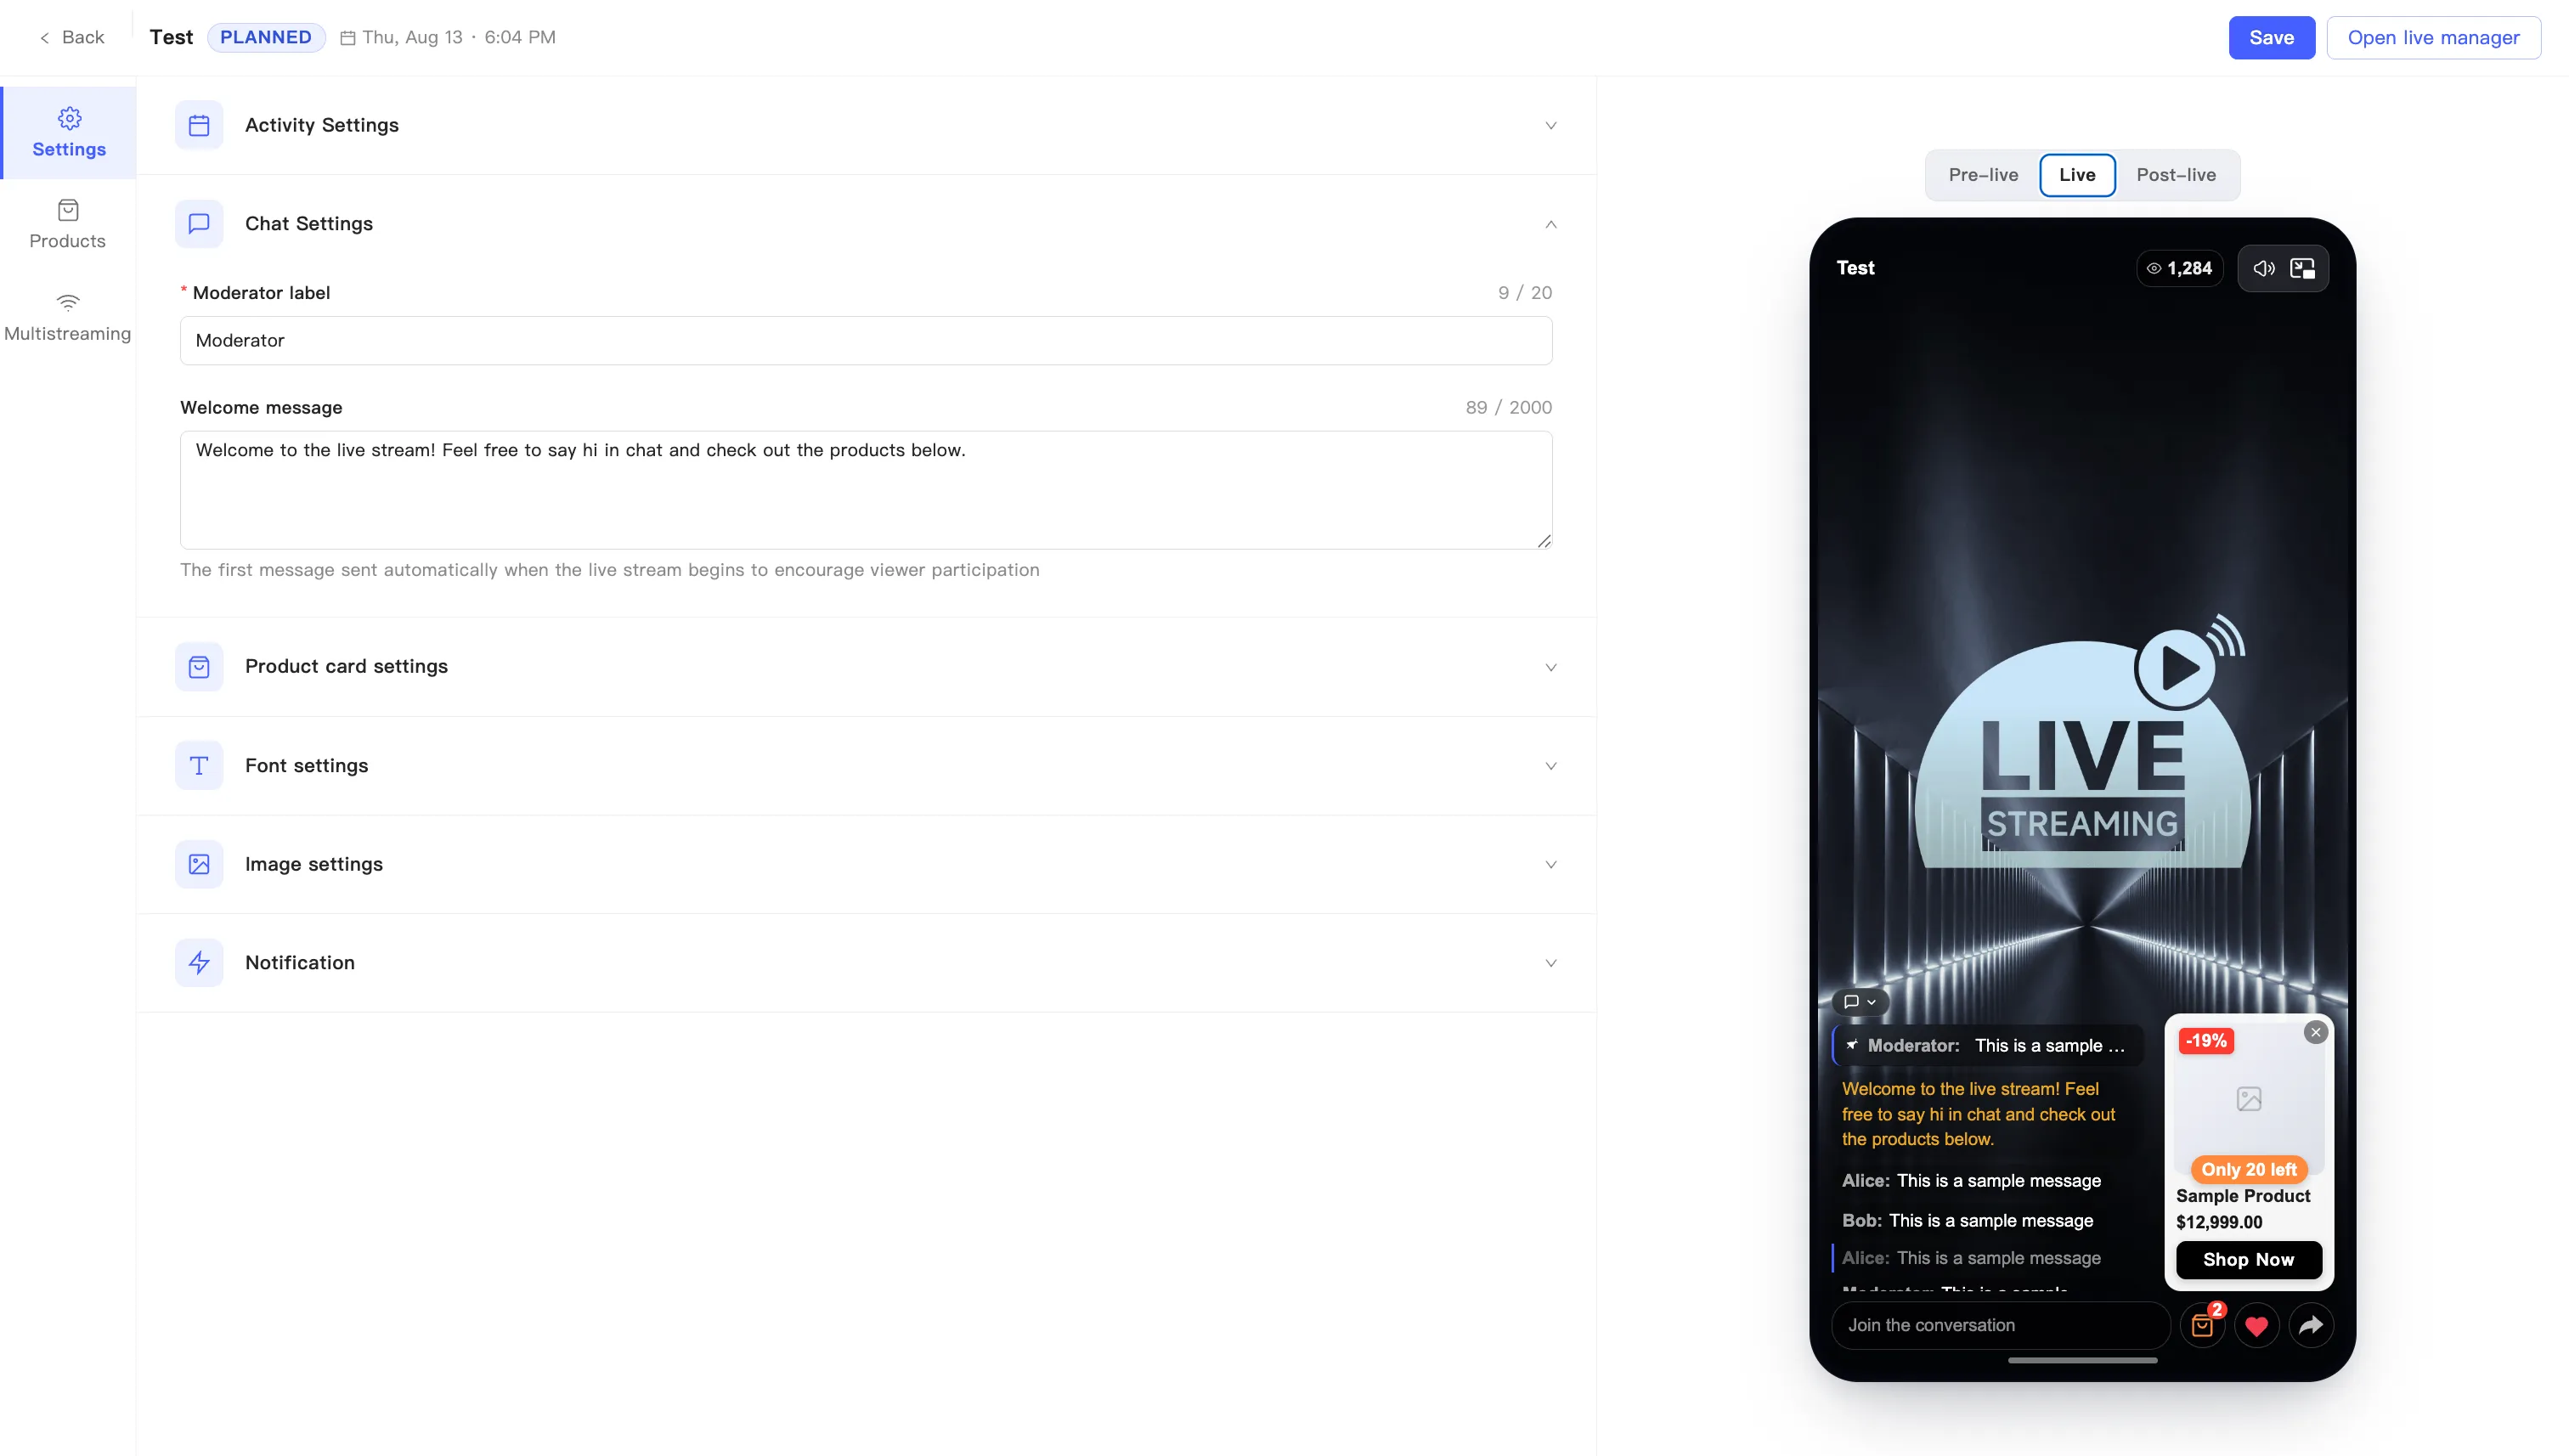Image resolution: width=2569 pixels, height=1456 pixels.
Task: Collapse the Chat Settings section
Action: coord(1551,224)
